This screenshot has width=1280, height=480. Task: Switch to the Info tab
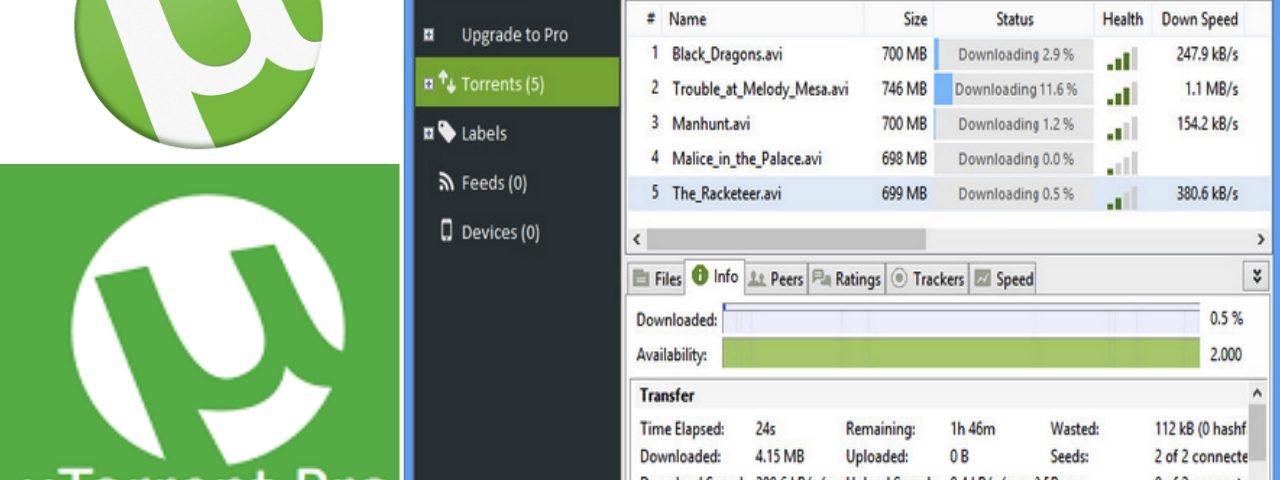click(715, 277)
